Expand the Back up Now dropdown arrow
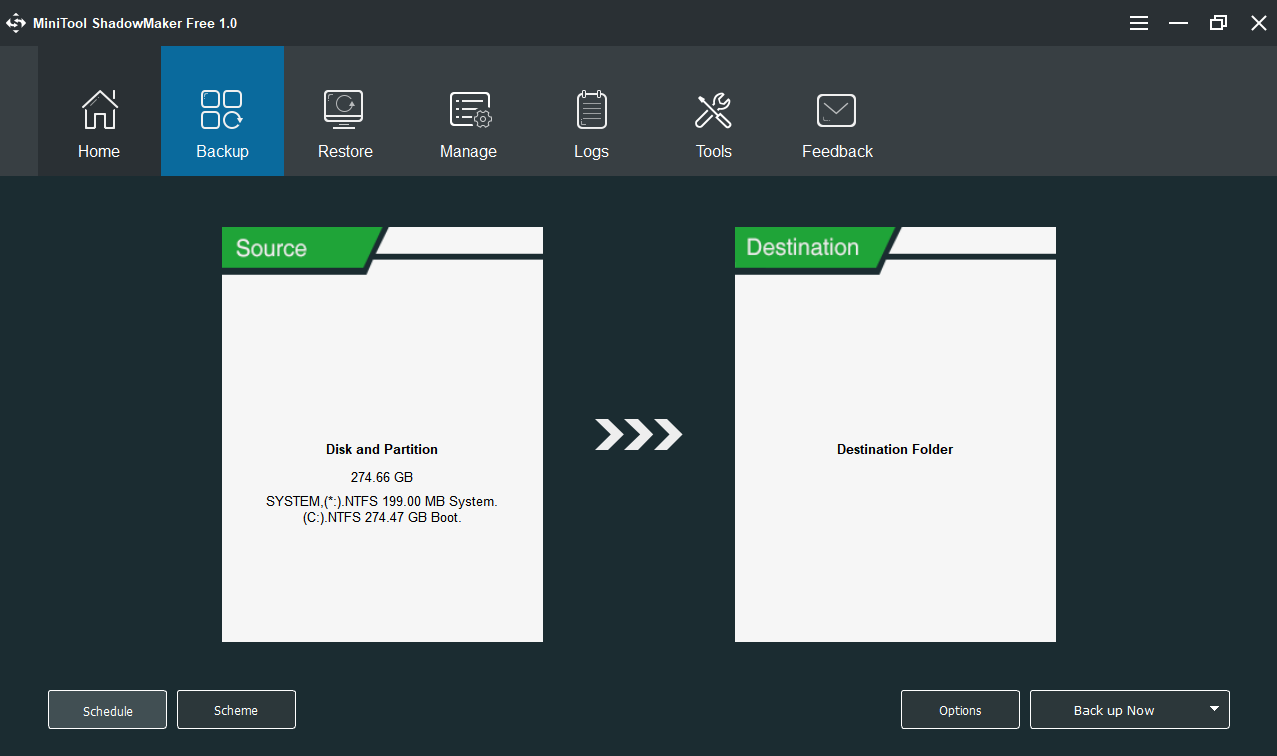1277x756 pixels. pos(1214,709)
